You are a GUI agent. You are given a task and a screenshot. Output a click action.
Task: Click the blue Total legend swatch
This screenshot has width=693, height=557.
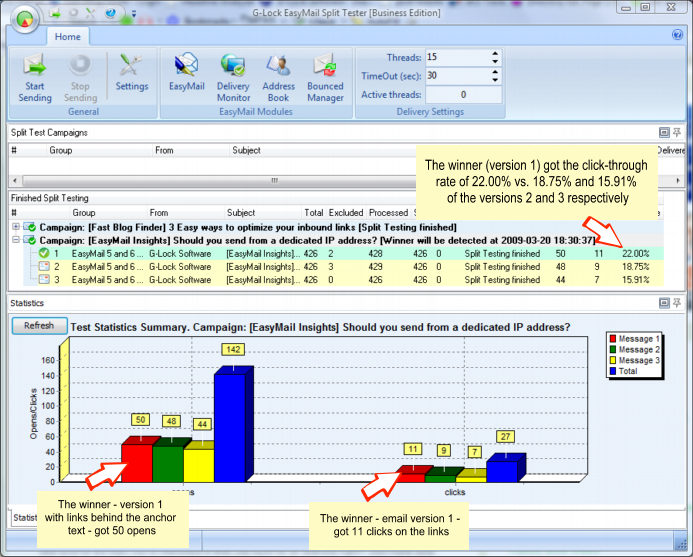click(x=613, y=371)
